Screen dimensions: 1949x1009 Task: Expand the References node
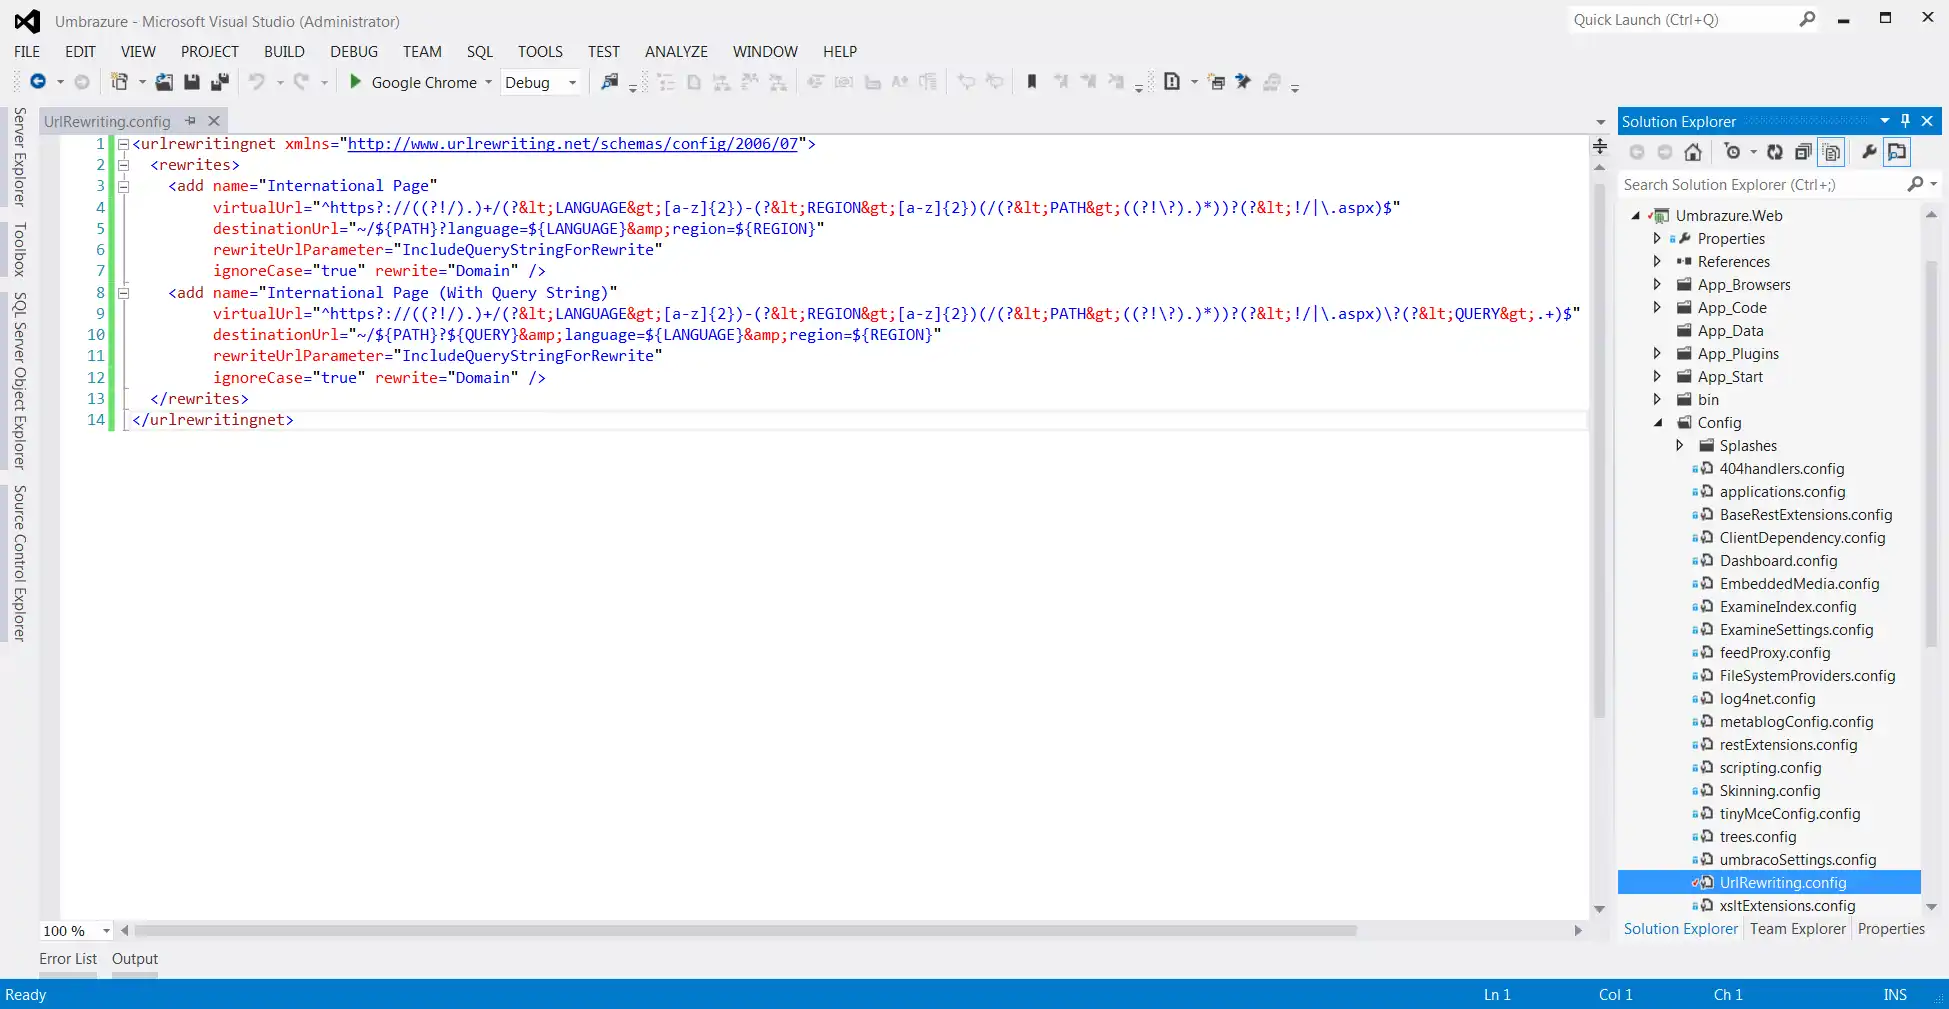pyautogui.click(x=1657, y=261)
